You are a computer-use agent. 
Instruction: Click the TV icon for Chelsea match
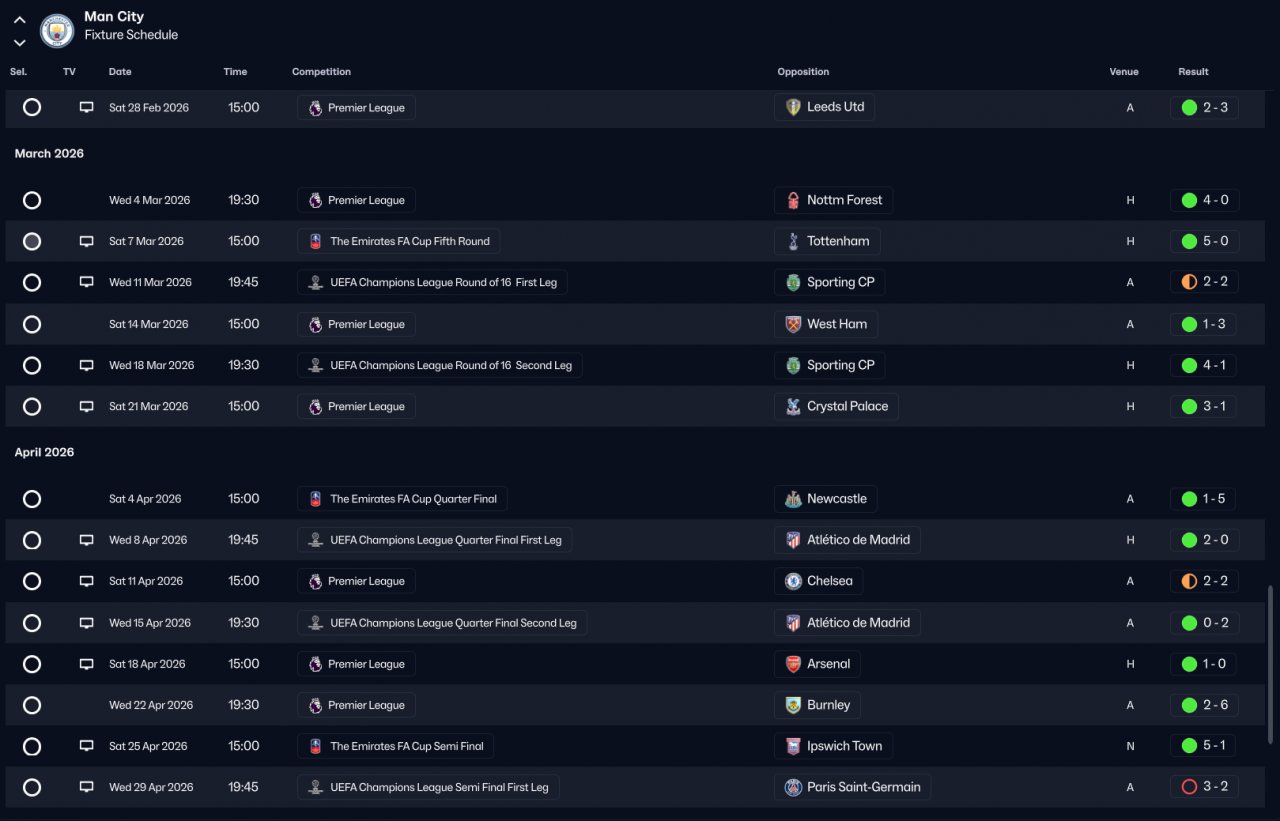click(x=87, y=581)
